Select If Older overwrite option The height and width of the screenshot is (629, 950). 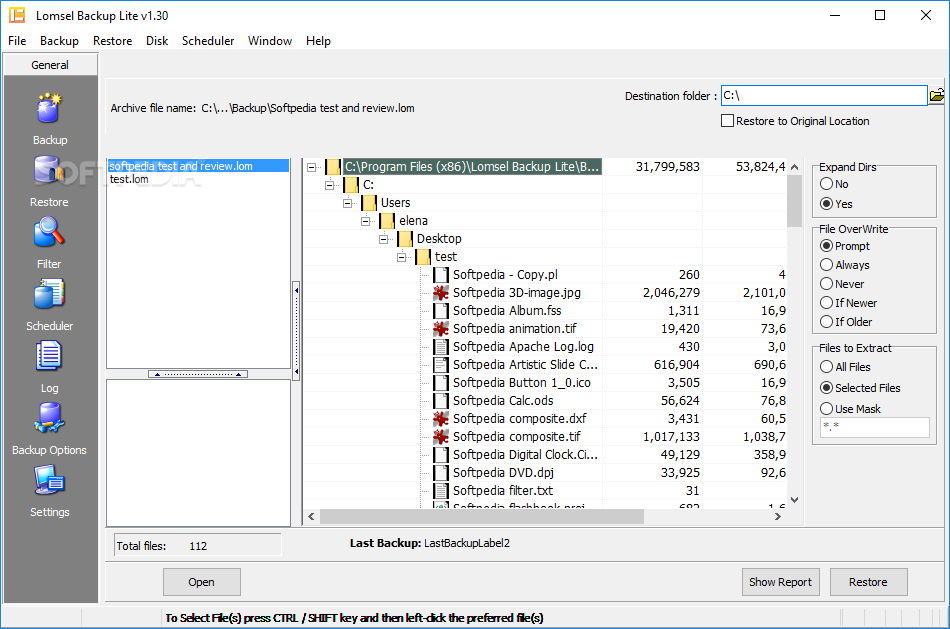pos(826,321)
